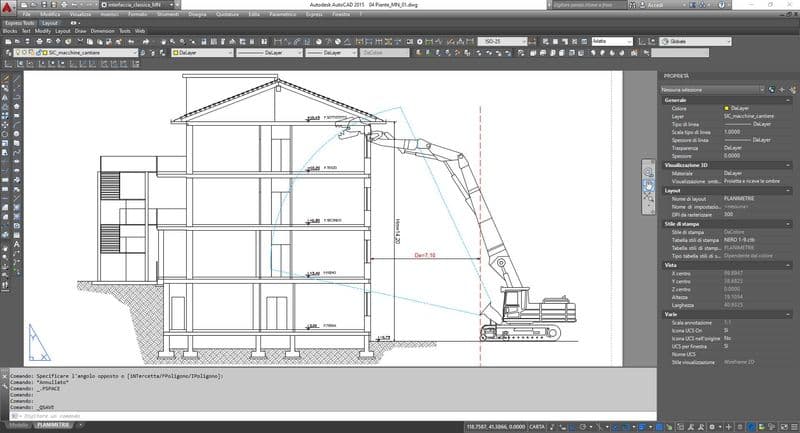Click the pan hand icon in navigation bar

[648, 185]
